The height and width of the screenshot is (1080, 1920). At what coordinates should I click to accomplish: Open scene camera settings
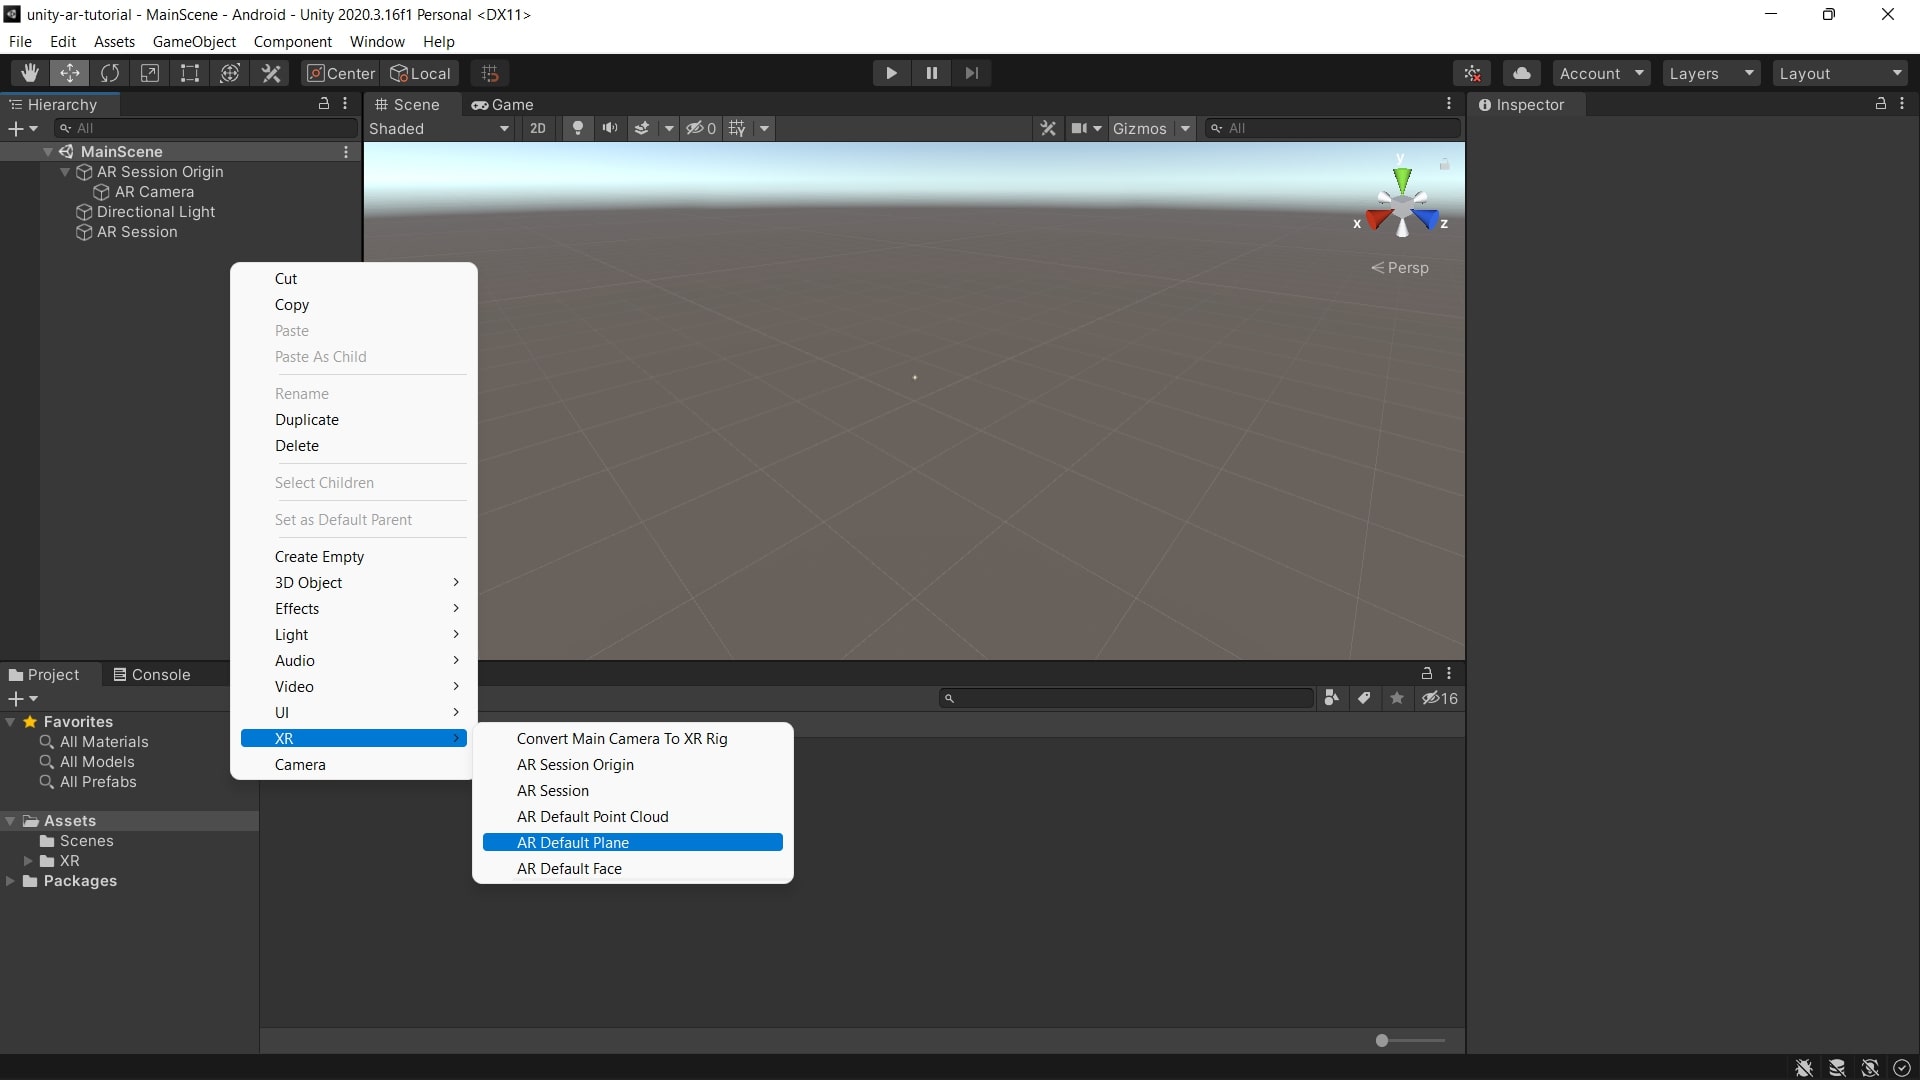click(x=1086, y=128)
